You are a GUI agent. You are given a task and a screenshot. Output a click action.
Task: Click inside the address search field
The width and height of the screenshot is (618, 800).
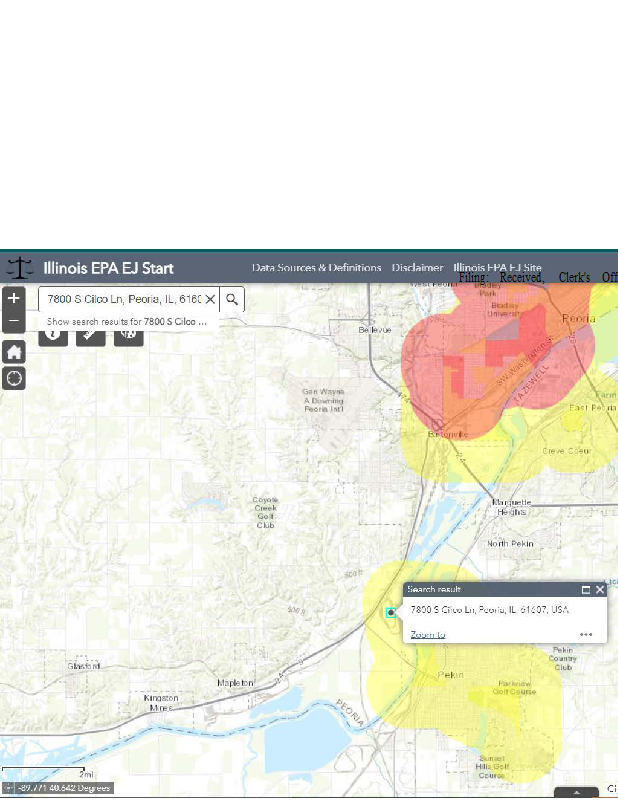(x=124, y=299)
